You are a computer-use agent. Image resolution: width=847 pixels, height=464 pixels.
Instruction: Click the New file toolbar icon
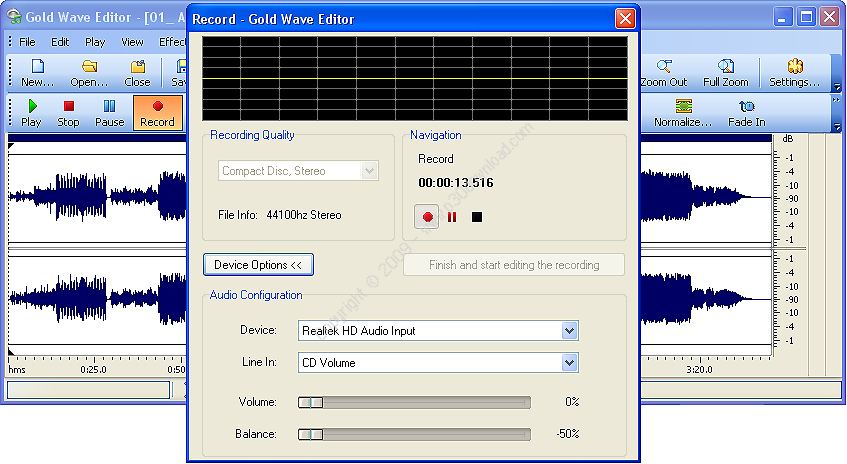37,73
